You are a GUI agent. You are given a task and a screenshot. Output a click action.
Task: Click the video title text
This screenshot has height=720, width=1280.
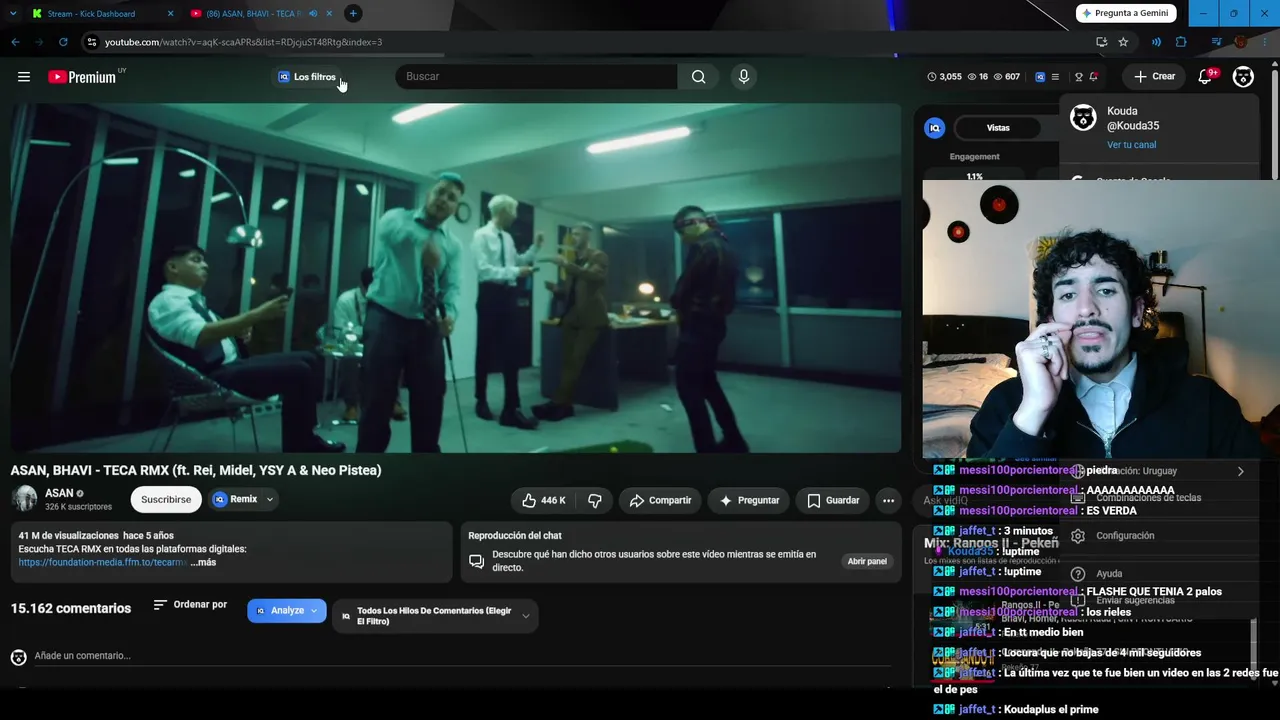click(x=196, y=470)
